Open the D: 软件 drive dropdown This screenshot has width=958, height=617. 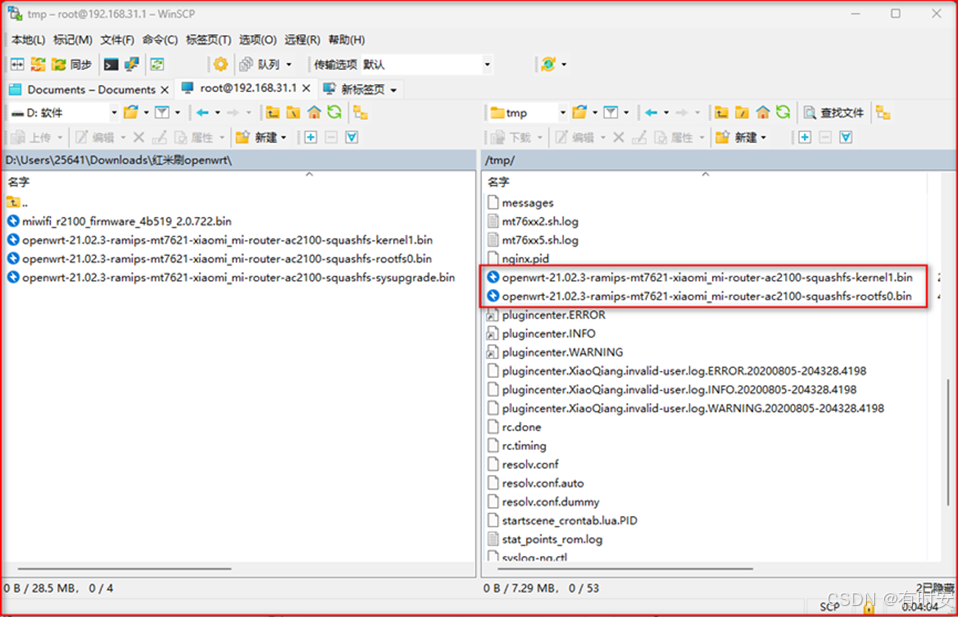(60, 113)
